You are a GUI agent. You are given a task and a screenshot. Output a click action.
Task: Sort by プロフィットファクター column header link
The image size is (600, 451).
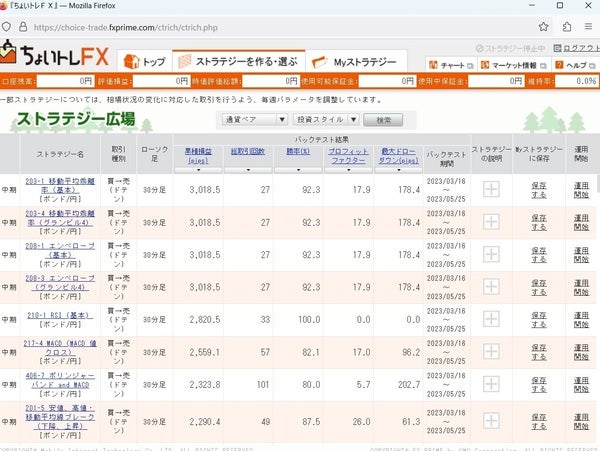click(x=348, y=156)
